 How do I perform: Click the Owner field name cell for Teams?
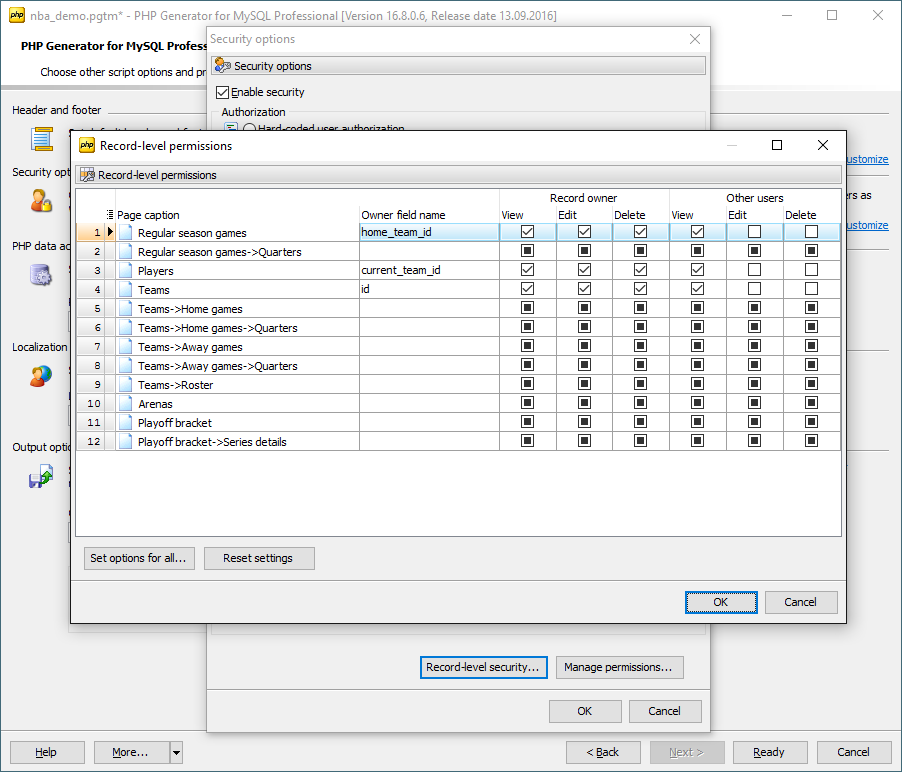click(428, 290)
